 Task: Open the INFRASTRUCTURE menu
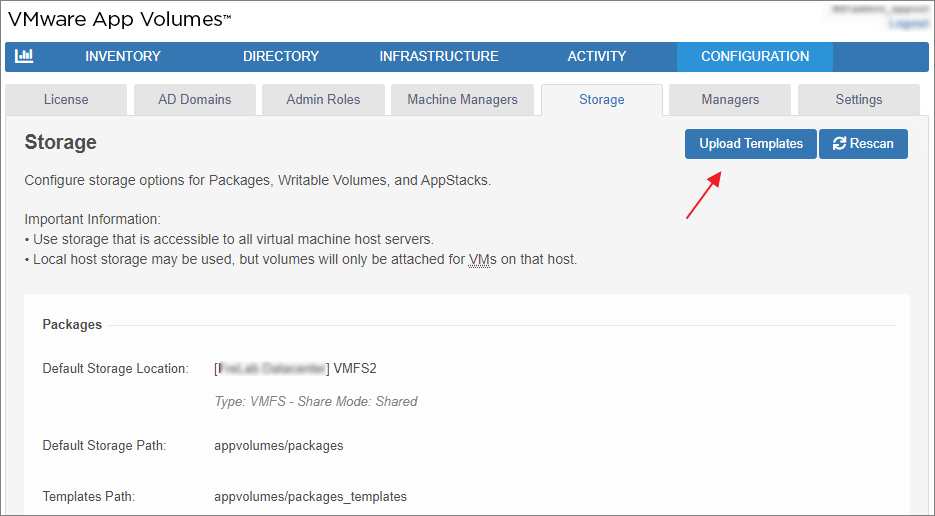pos(439,57)
